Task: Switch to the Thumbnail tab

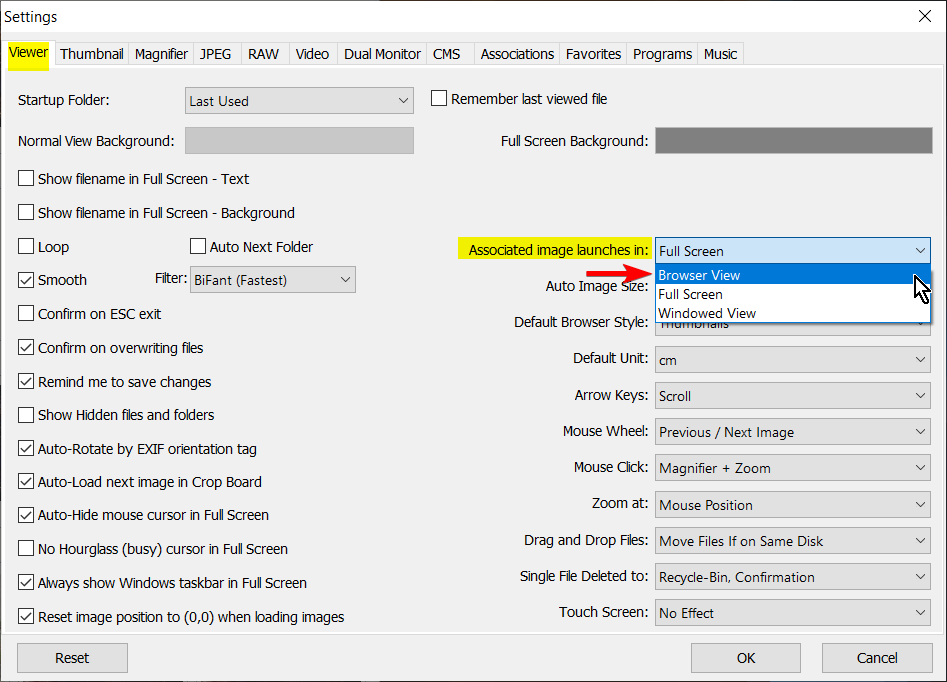Action: [92, 54]
